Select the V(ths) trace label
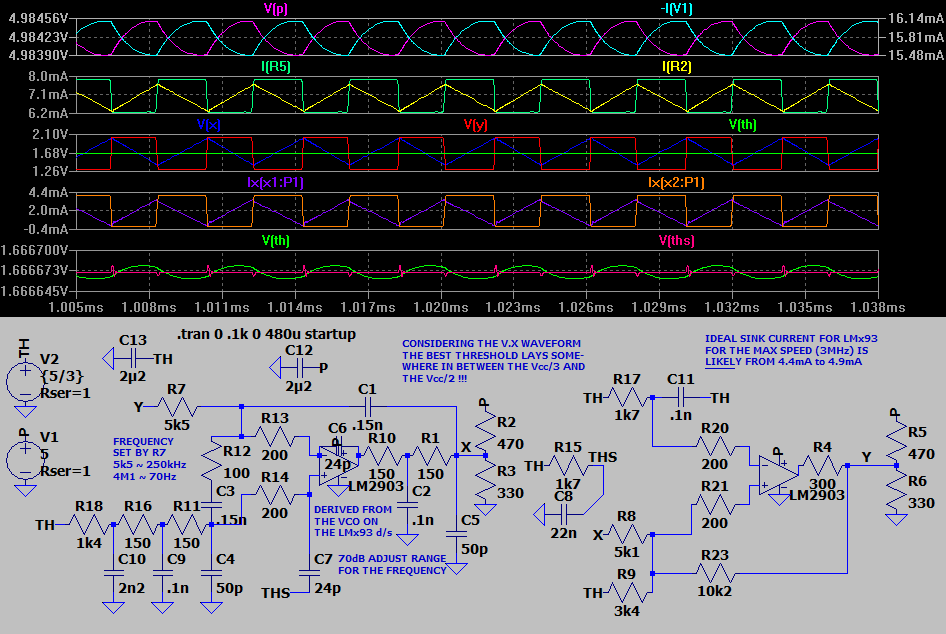Image resolution: width=946 pixels, height=634 pixels. pyautogui.click(x=677, y=241)
